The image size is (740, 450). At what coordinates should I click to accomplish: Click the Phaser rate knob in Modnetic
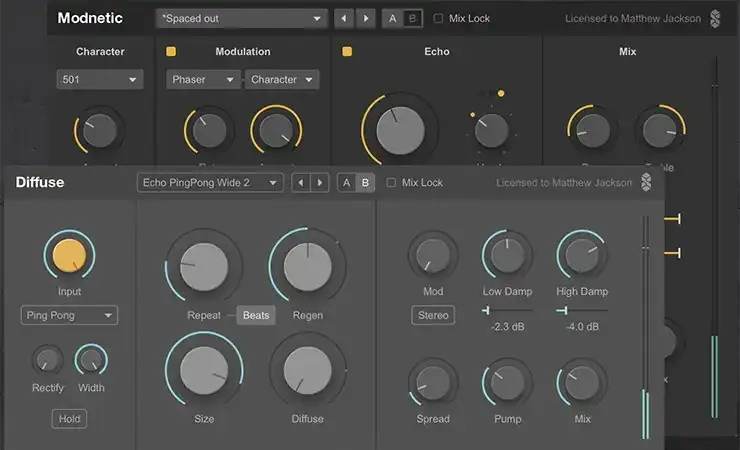pyautogui.click(x=209, y=131)
